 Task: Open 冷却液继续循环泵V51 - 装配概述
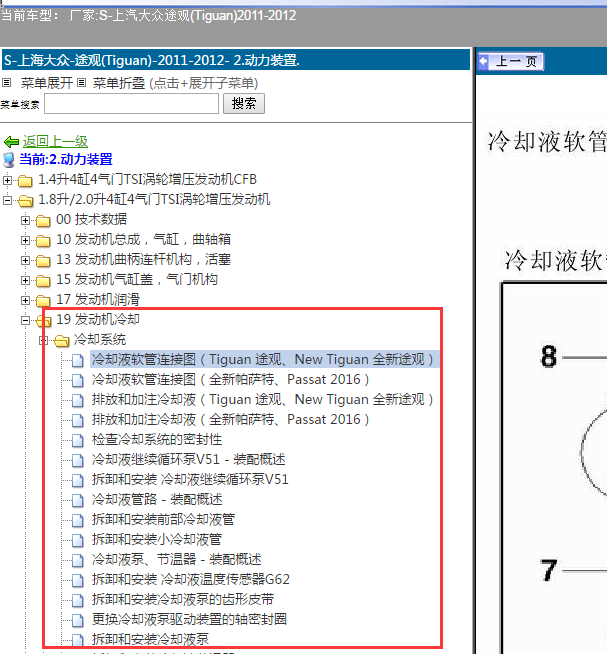pos(189,460)
